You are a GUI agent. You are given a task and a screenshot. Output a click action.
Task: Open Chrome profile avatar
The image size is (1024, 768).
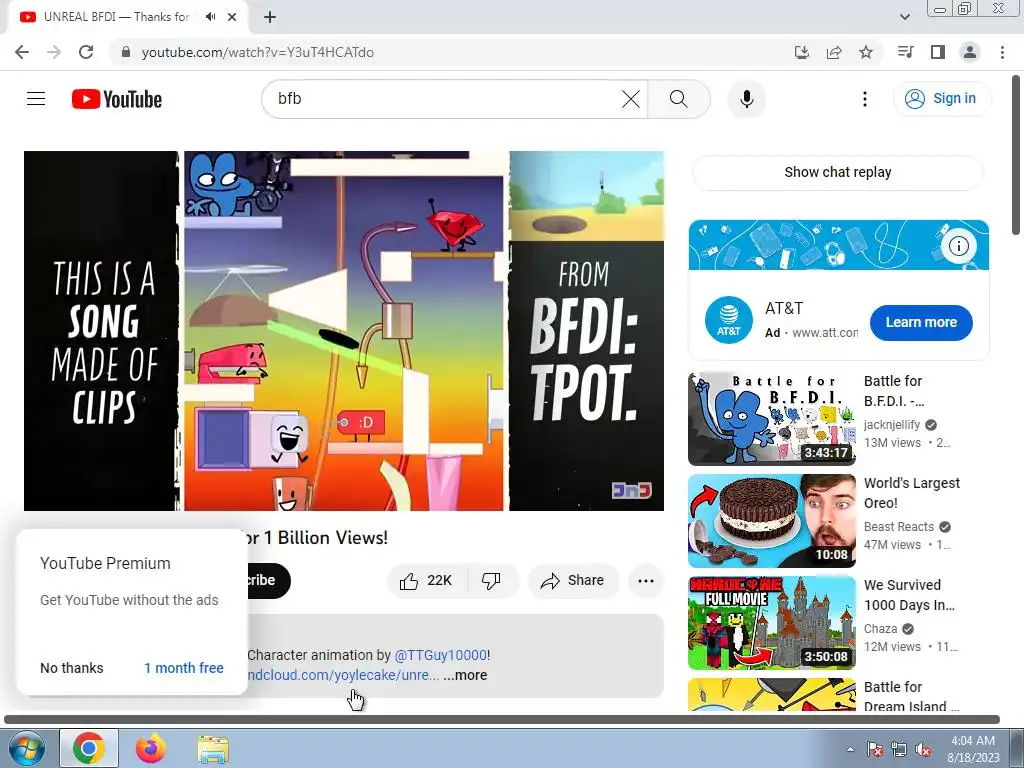coord(970,52)
